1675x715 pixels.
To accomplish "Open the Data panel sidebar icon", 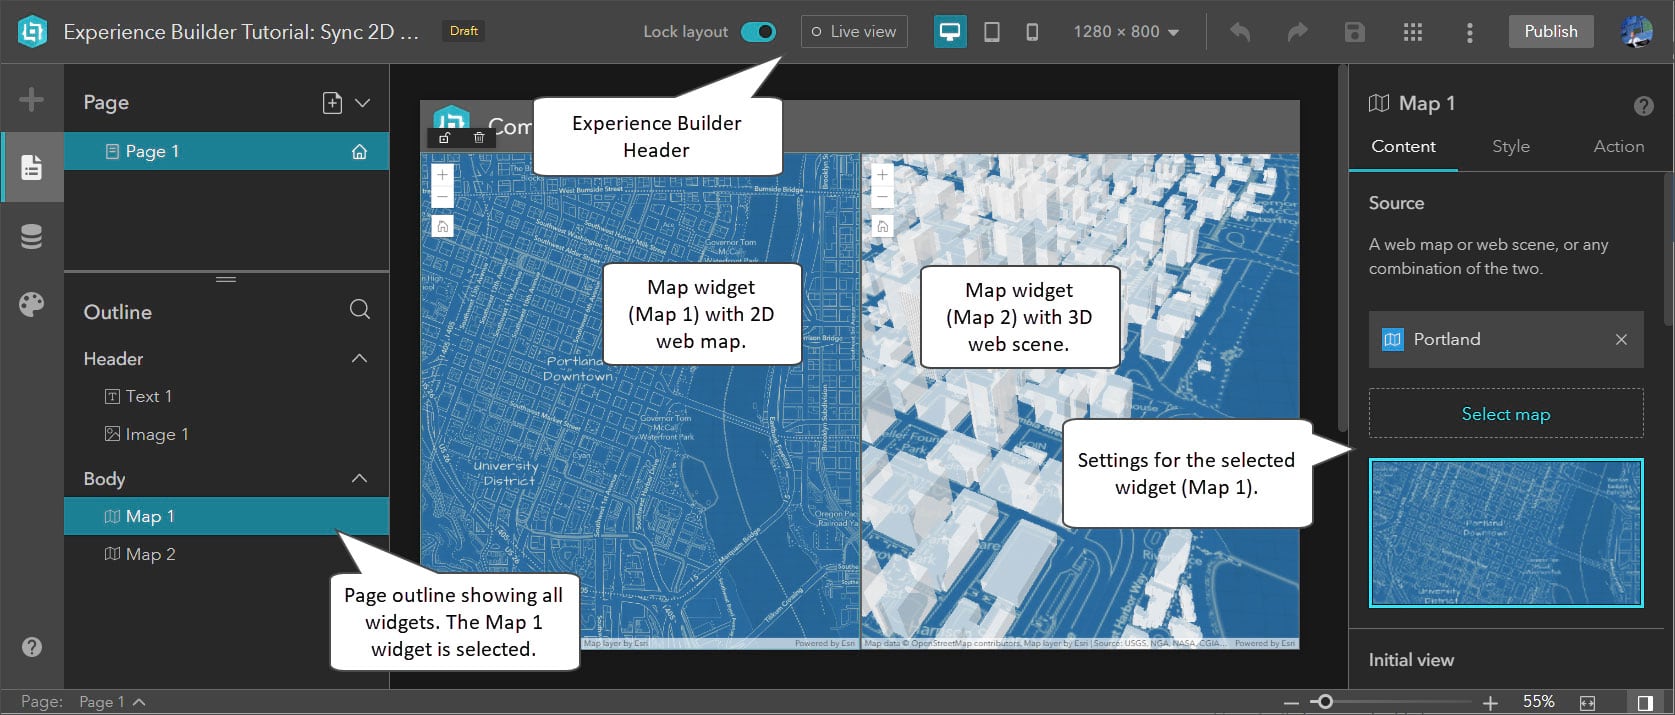I will pos(31,237).
